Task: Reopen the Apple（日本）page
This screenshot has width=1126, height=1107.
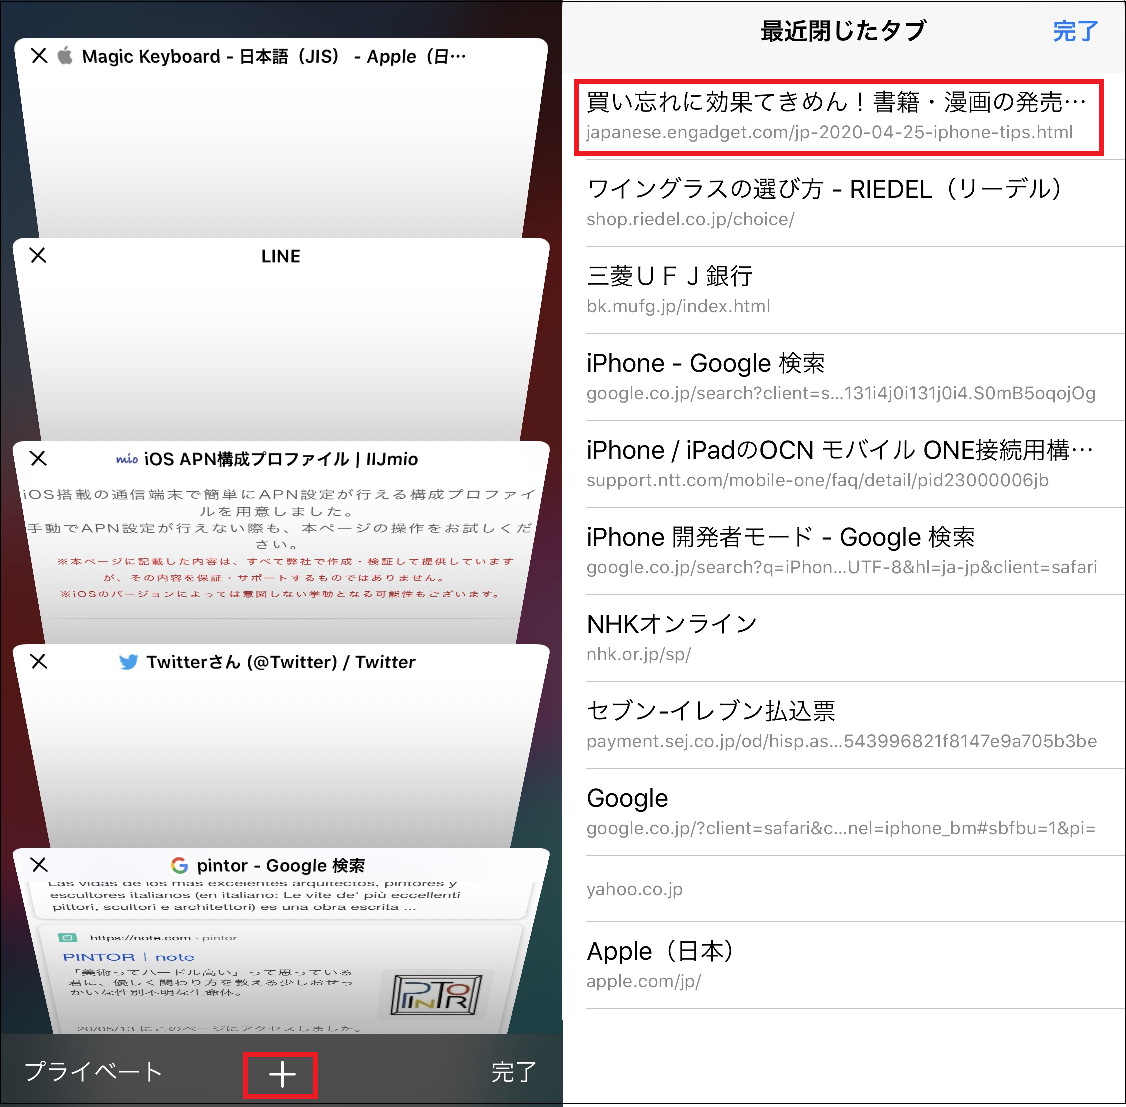Action: click(x=838, y=965)
